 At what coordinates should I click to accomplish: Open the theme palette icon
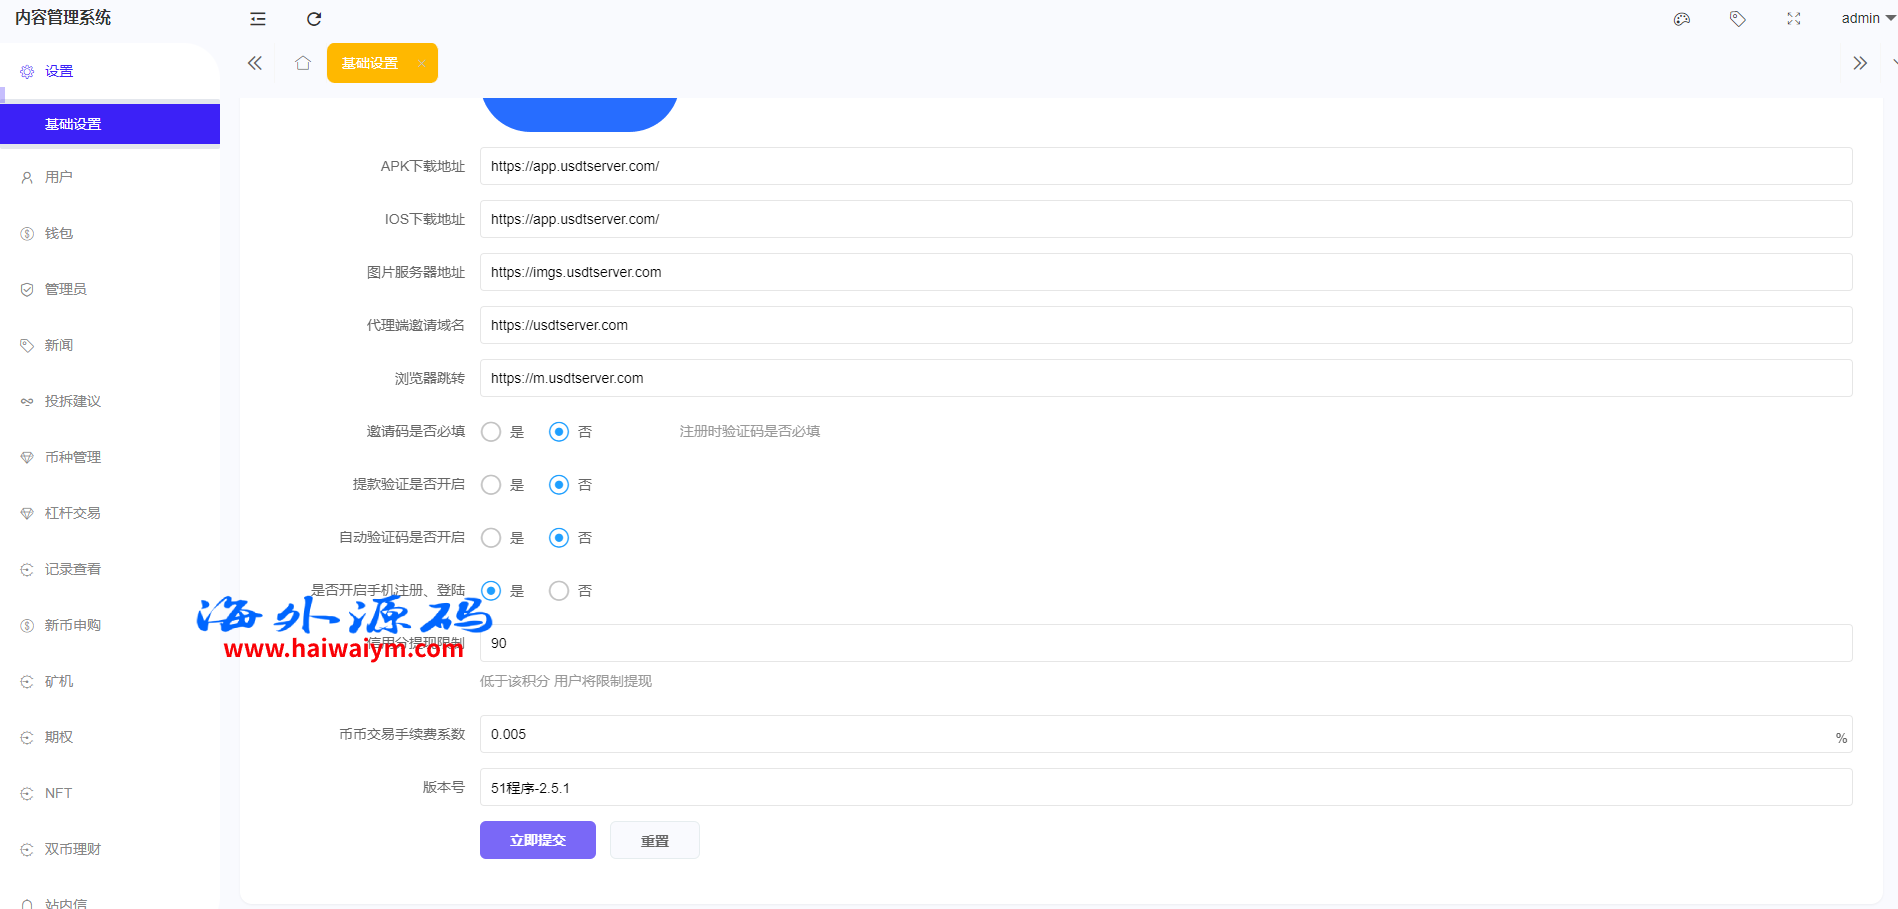[x=1682, y=19]
